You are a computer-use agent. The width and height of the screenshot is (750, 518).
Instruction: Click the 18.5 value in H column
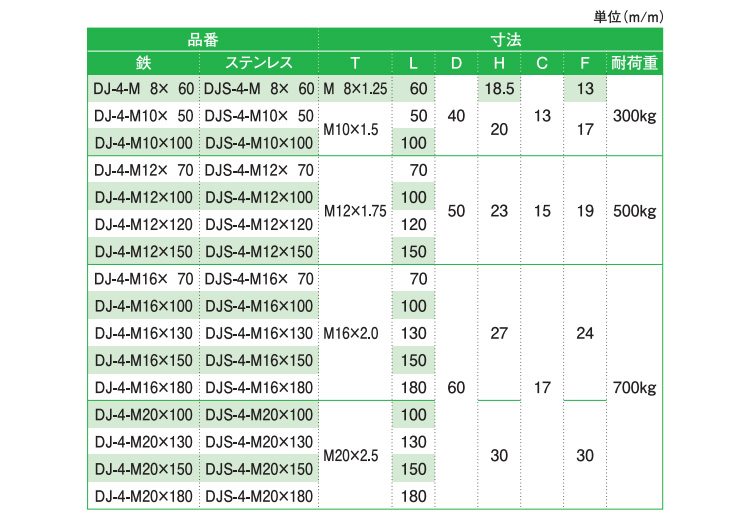(499, 90)
